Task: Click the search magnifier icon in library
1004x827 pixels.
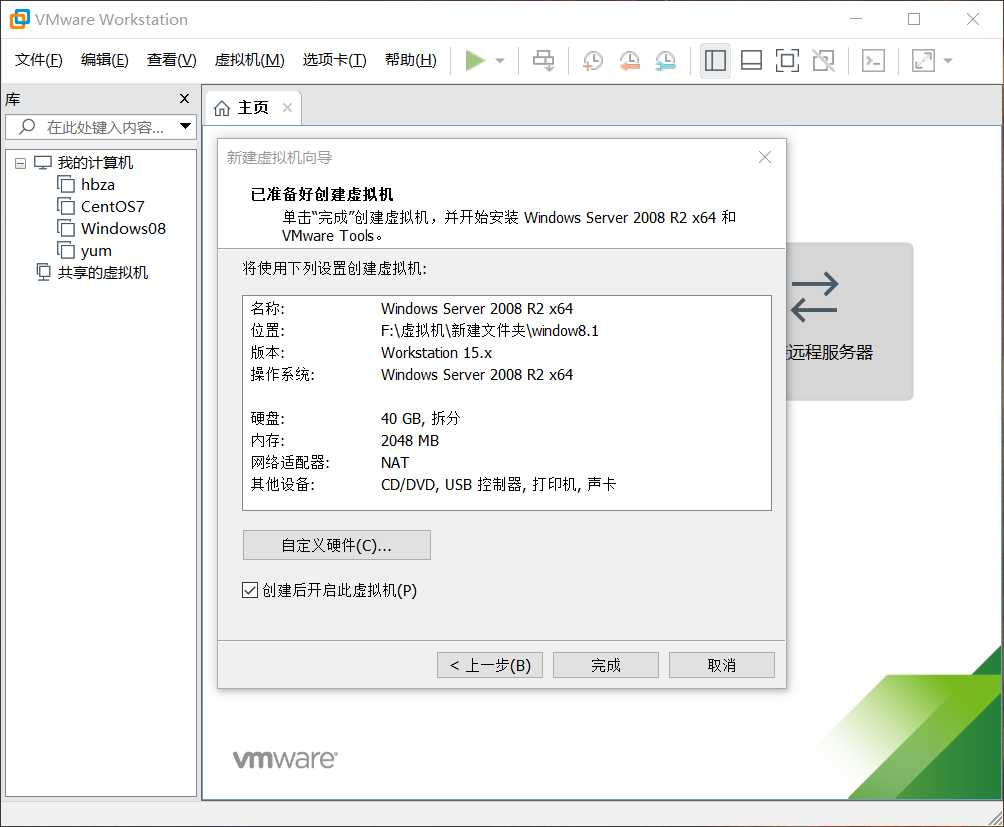Action: [x=27, y=127]
